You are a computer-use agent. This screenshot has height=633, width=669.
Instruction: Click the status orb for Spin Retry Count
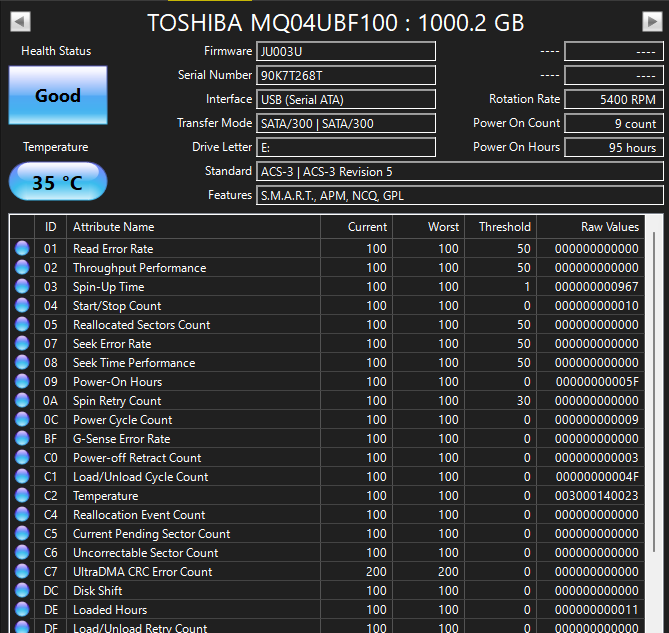click(x=22, y=400)
